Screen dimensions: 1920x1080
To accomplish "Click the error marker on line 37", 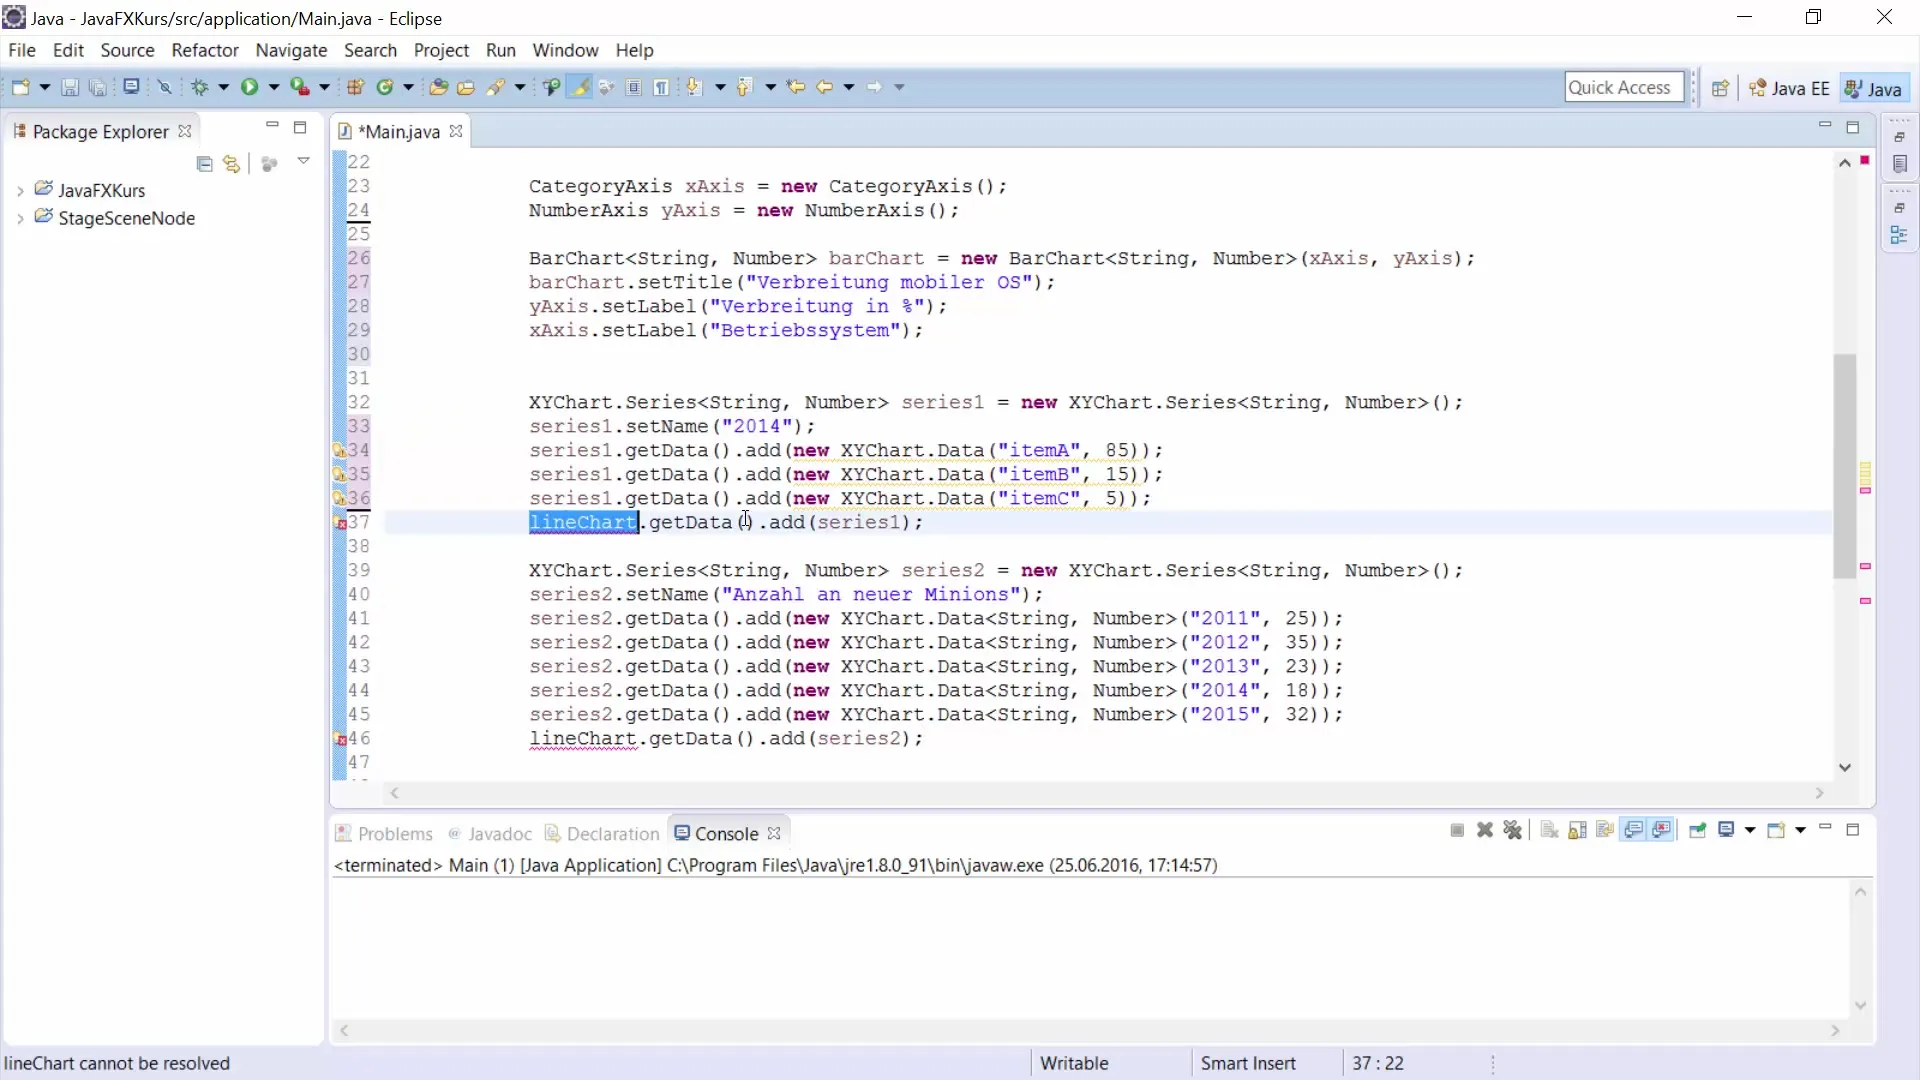I will click(340, 523).
